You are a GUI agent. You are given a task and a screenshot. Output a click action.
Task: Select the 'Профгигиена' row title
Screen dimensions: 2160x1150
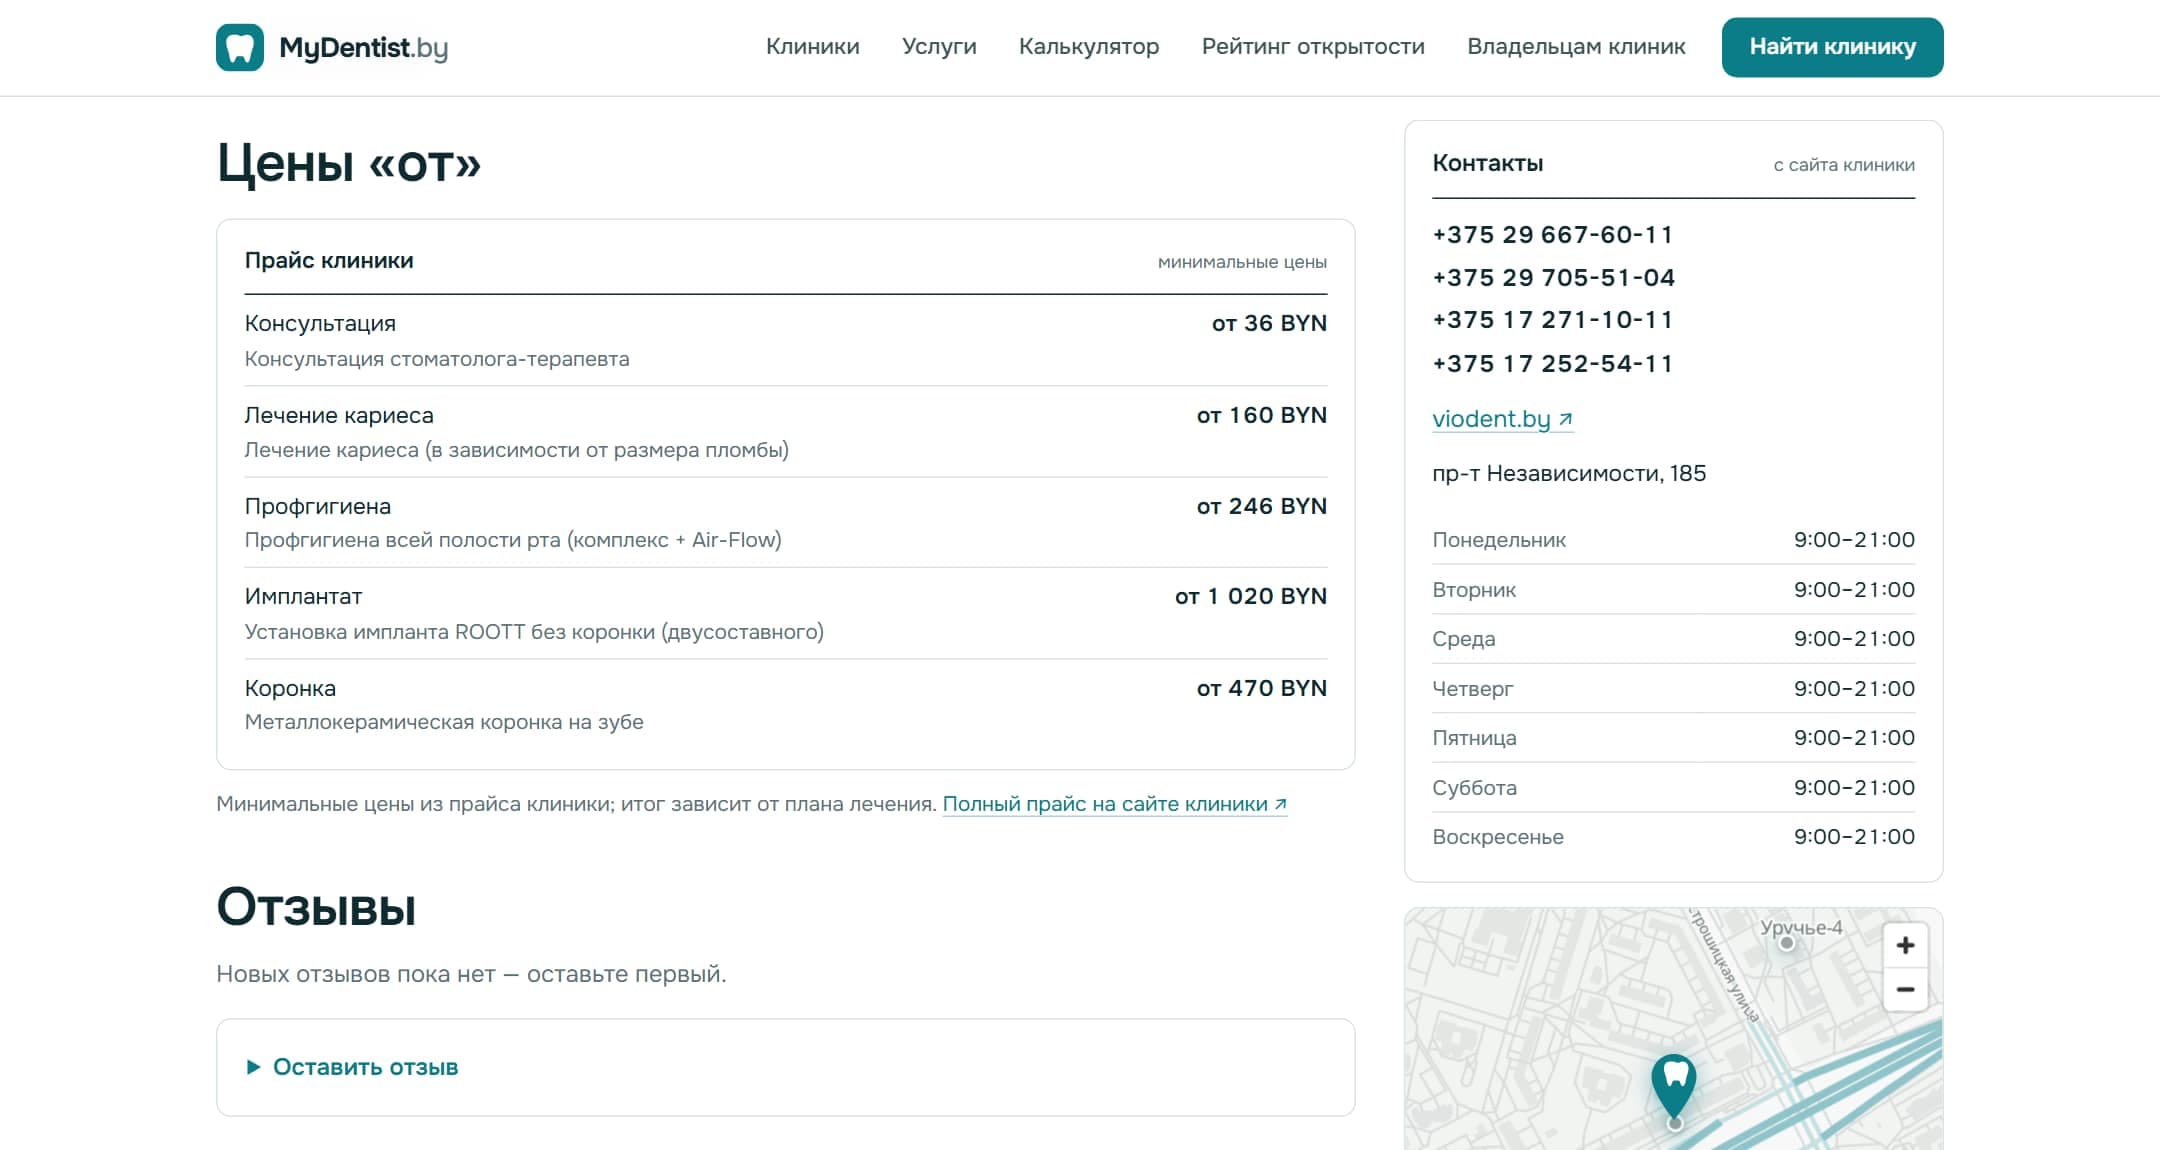(x=318, y=506)
